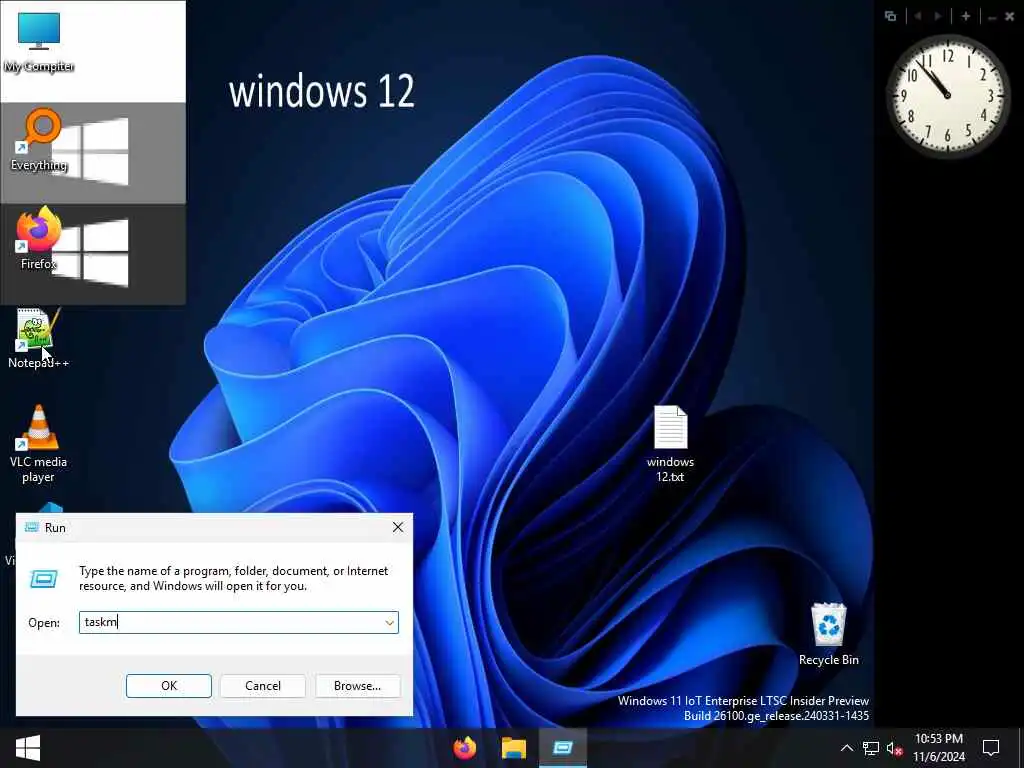The height and width of the screenshot is (768, 1024).
Task: Open the notification center icon
Action: coord(991,748)
